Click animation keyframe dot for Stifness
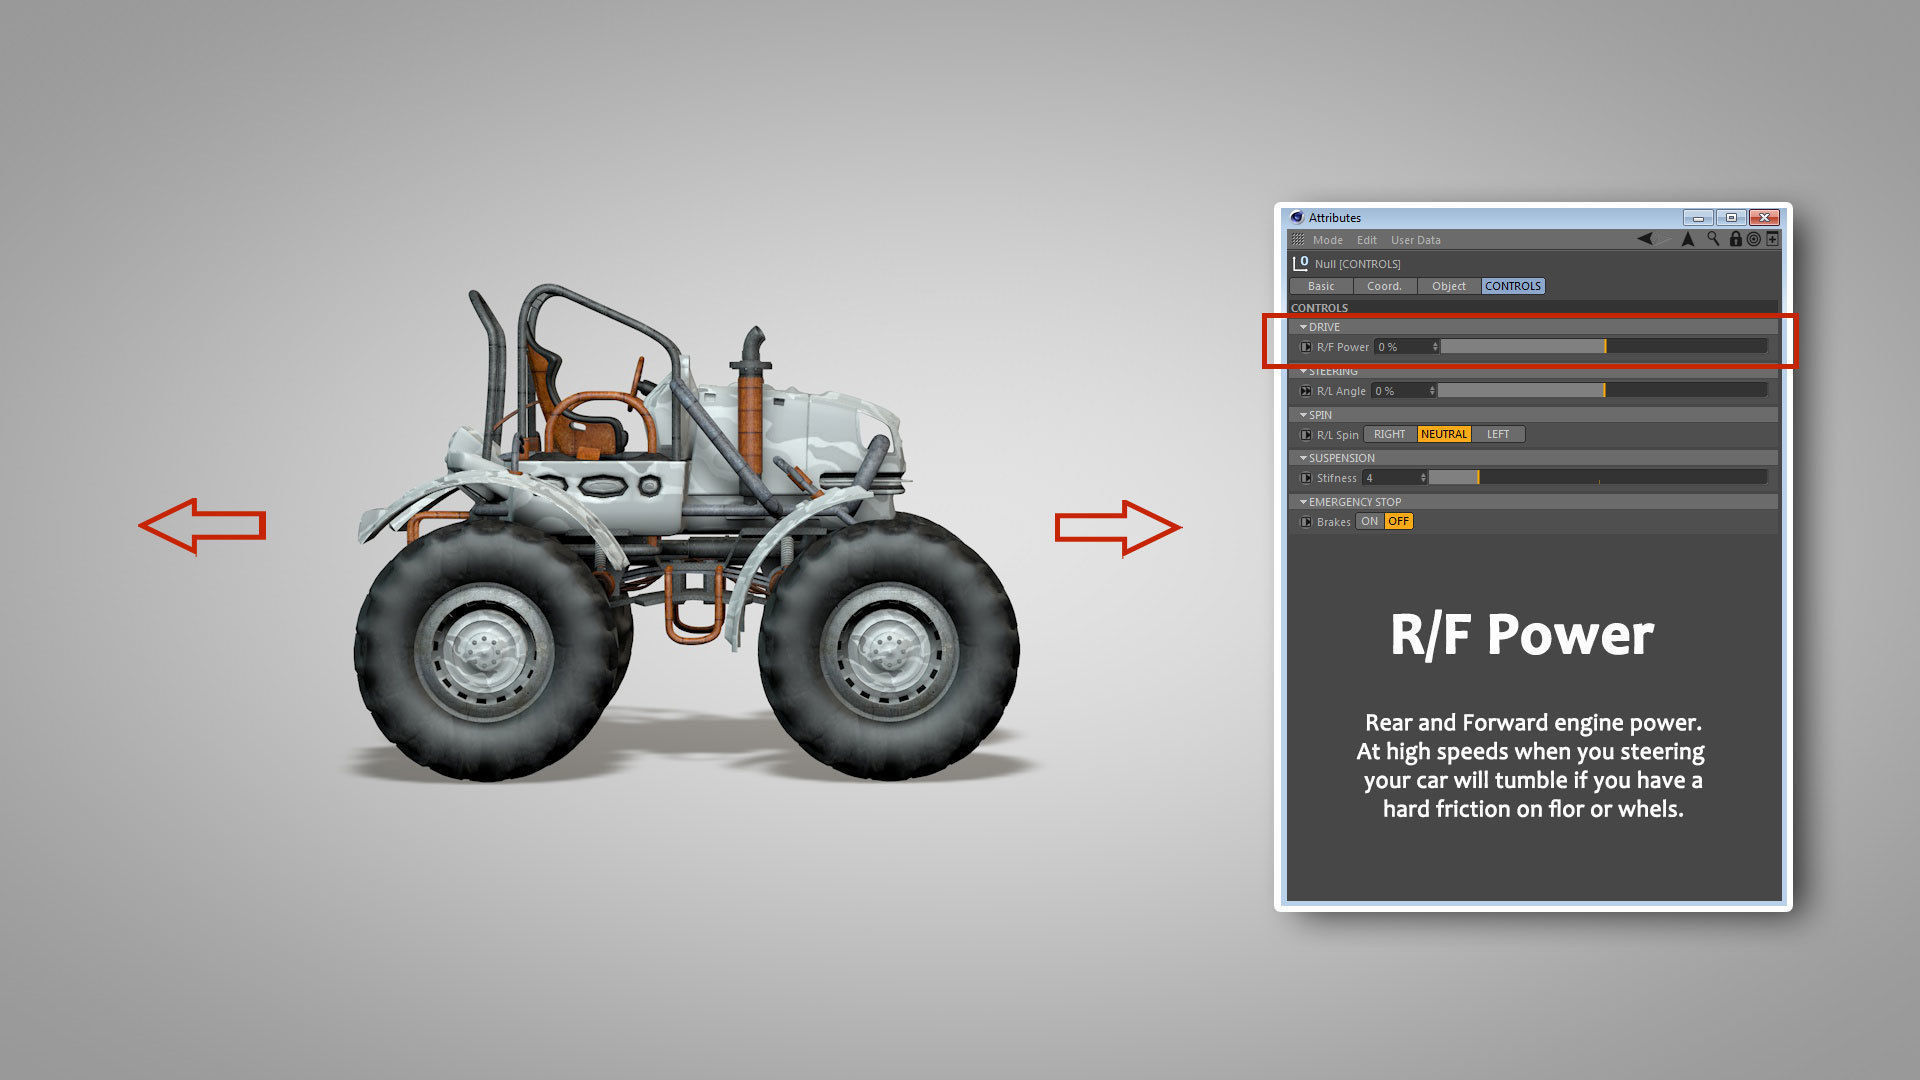Viewport: 1920px width, 1080px height. [1305, 478]
